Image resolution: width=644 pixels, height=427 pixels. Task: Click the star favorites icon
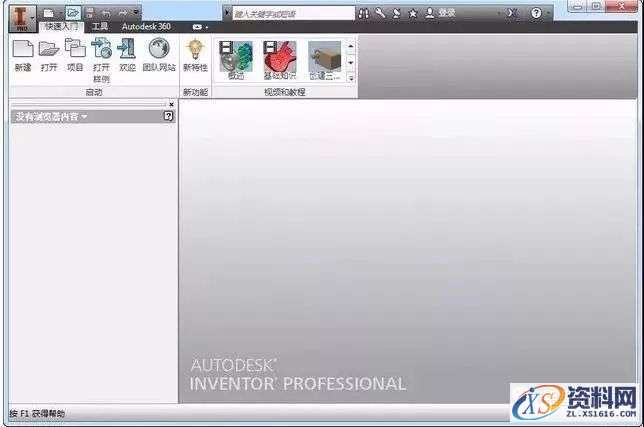(412, 14)
